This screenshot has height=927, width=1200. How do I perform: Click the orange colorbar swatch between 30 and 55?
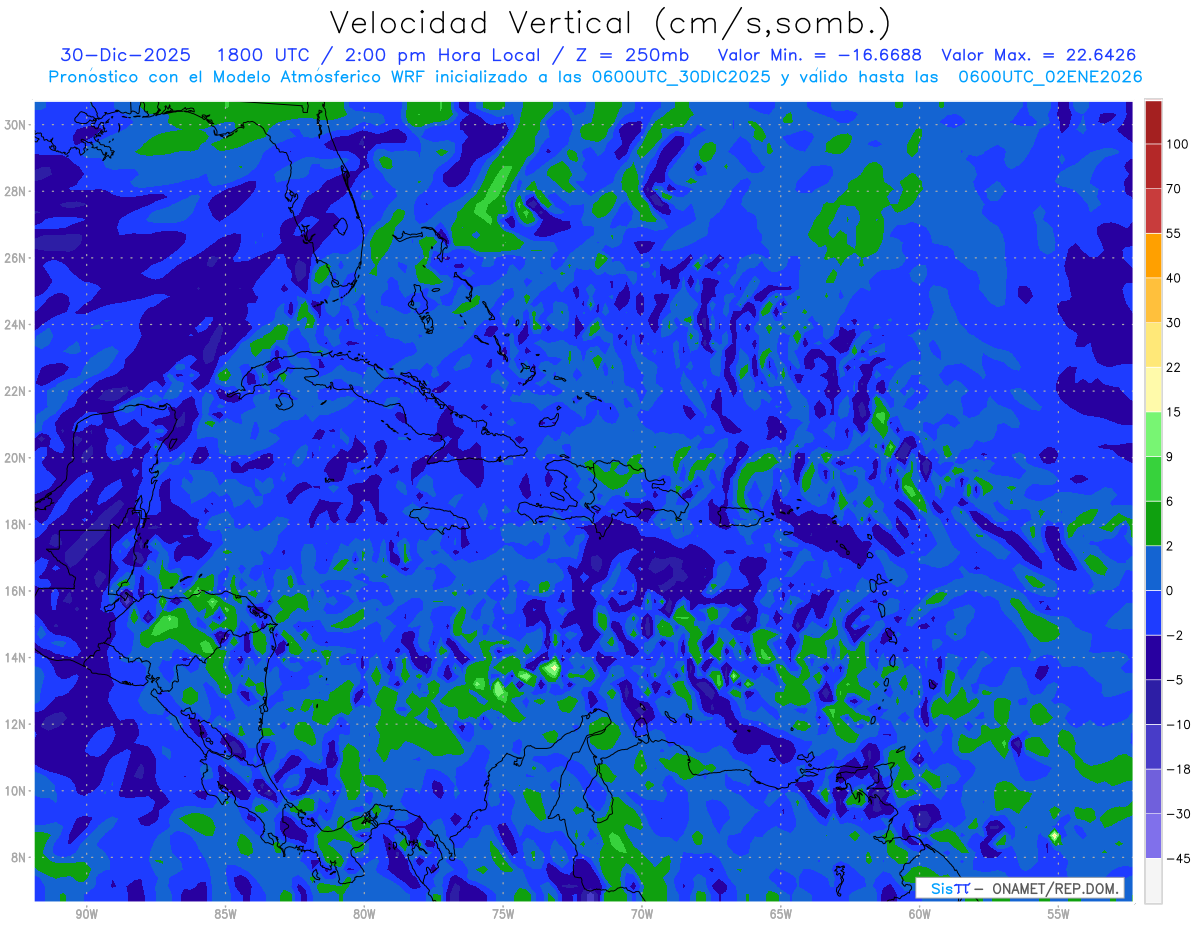[x=1153, y=255]
